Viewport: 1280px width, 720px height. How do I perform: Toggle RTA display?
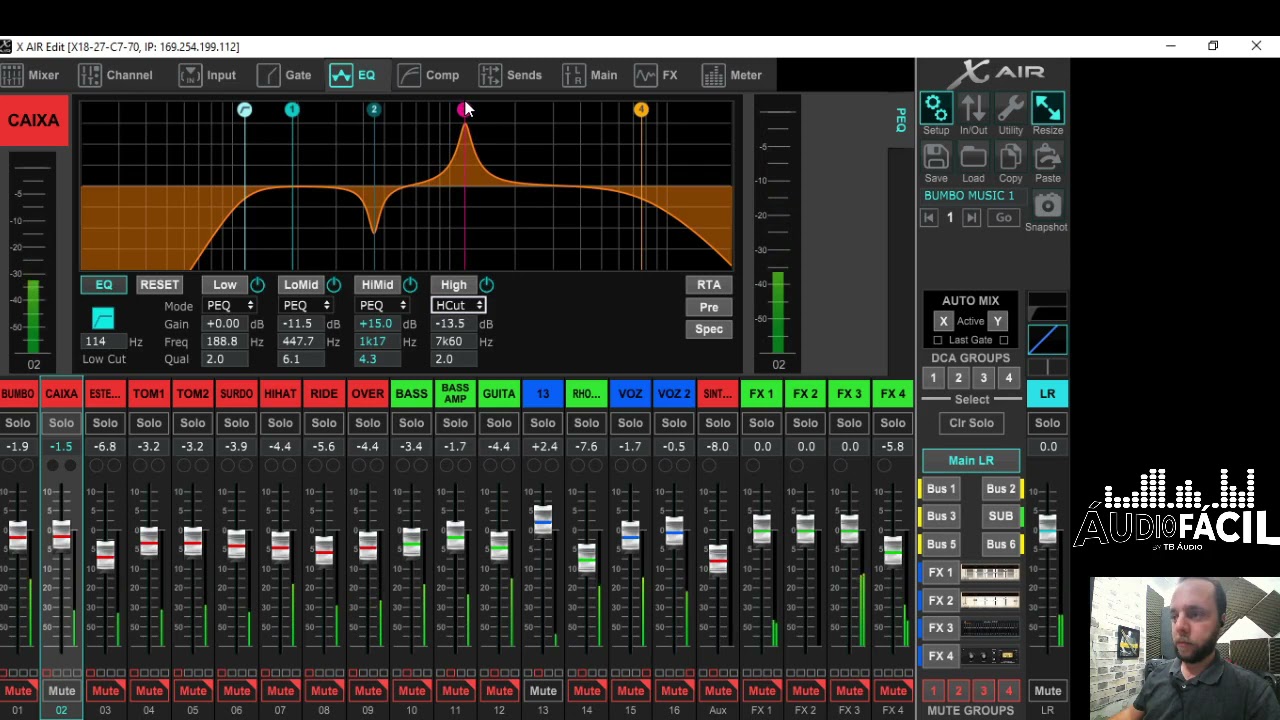[709, 285]
